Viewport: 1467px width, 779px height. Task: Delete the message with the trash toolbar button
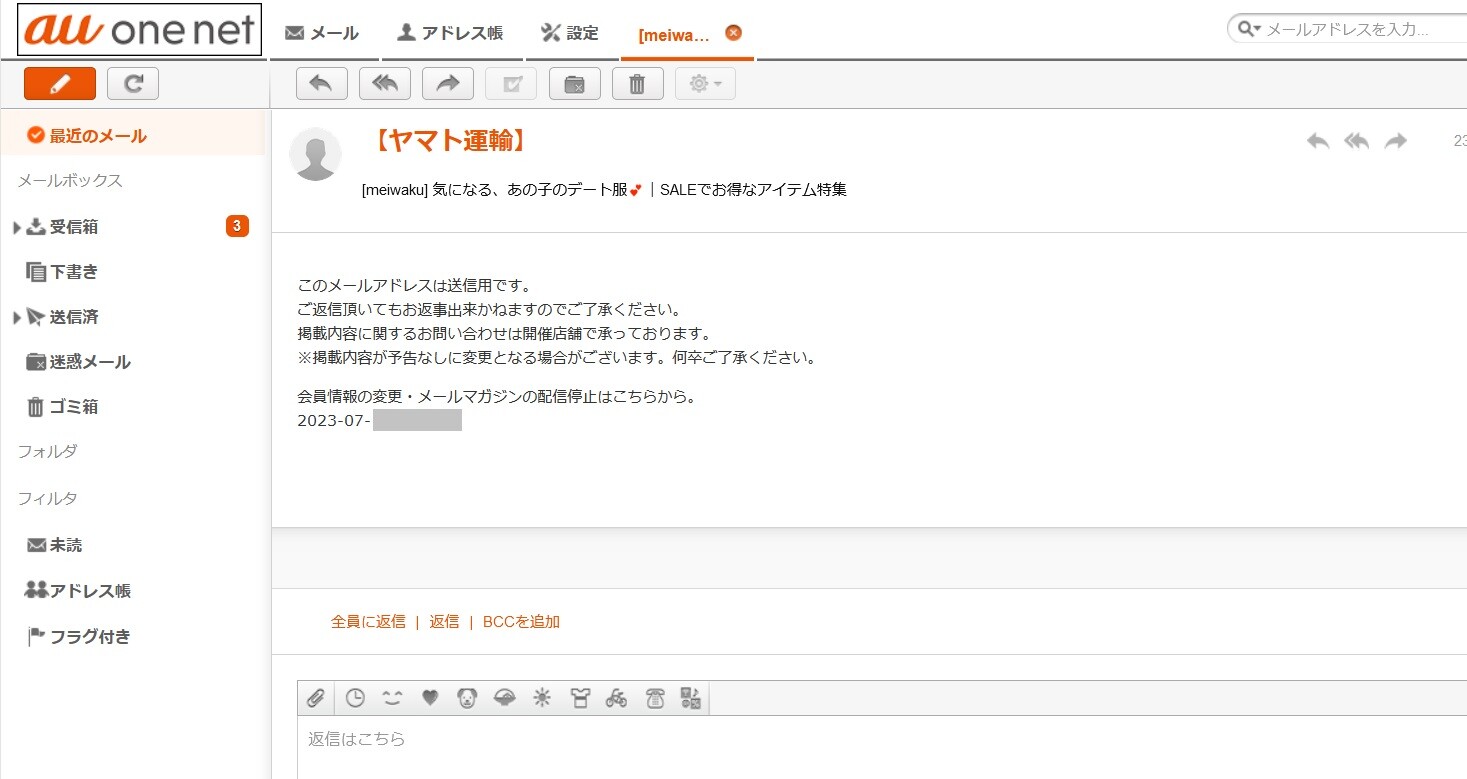[x=638, y=84]
